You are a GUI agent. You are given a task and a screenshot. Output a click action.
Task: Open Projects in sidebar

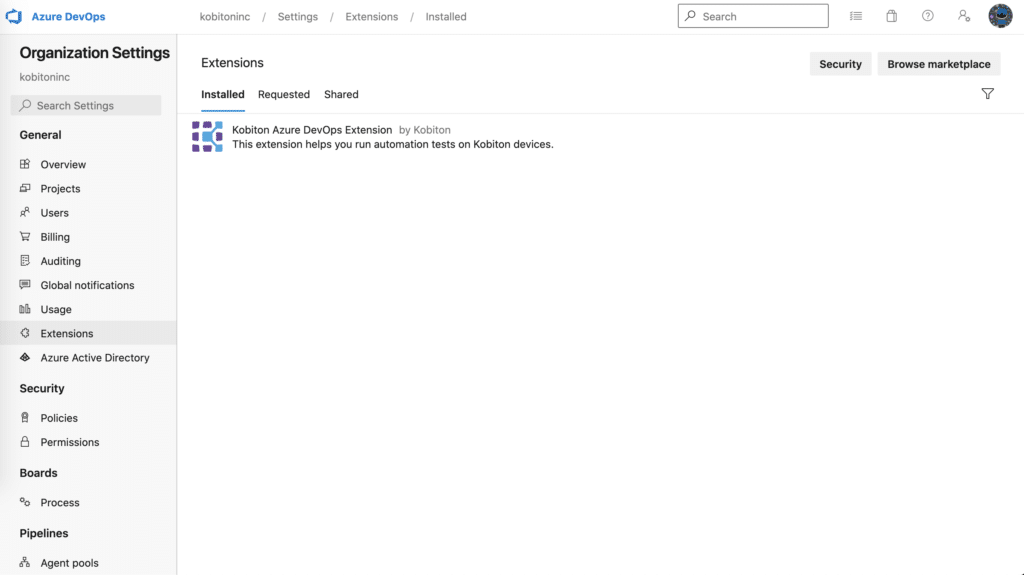(x=60, y=188)
